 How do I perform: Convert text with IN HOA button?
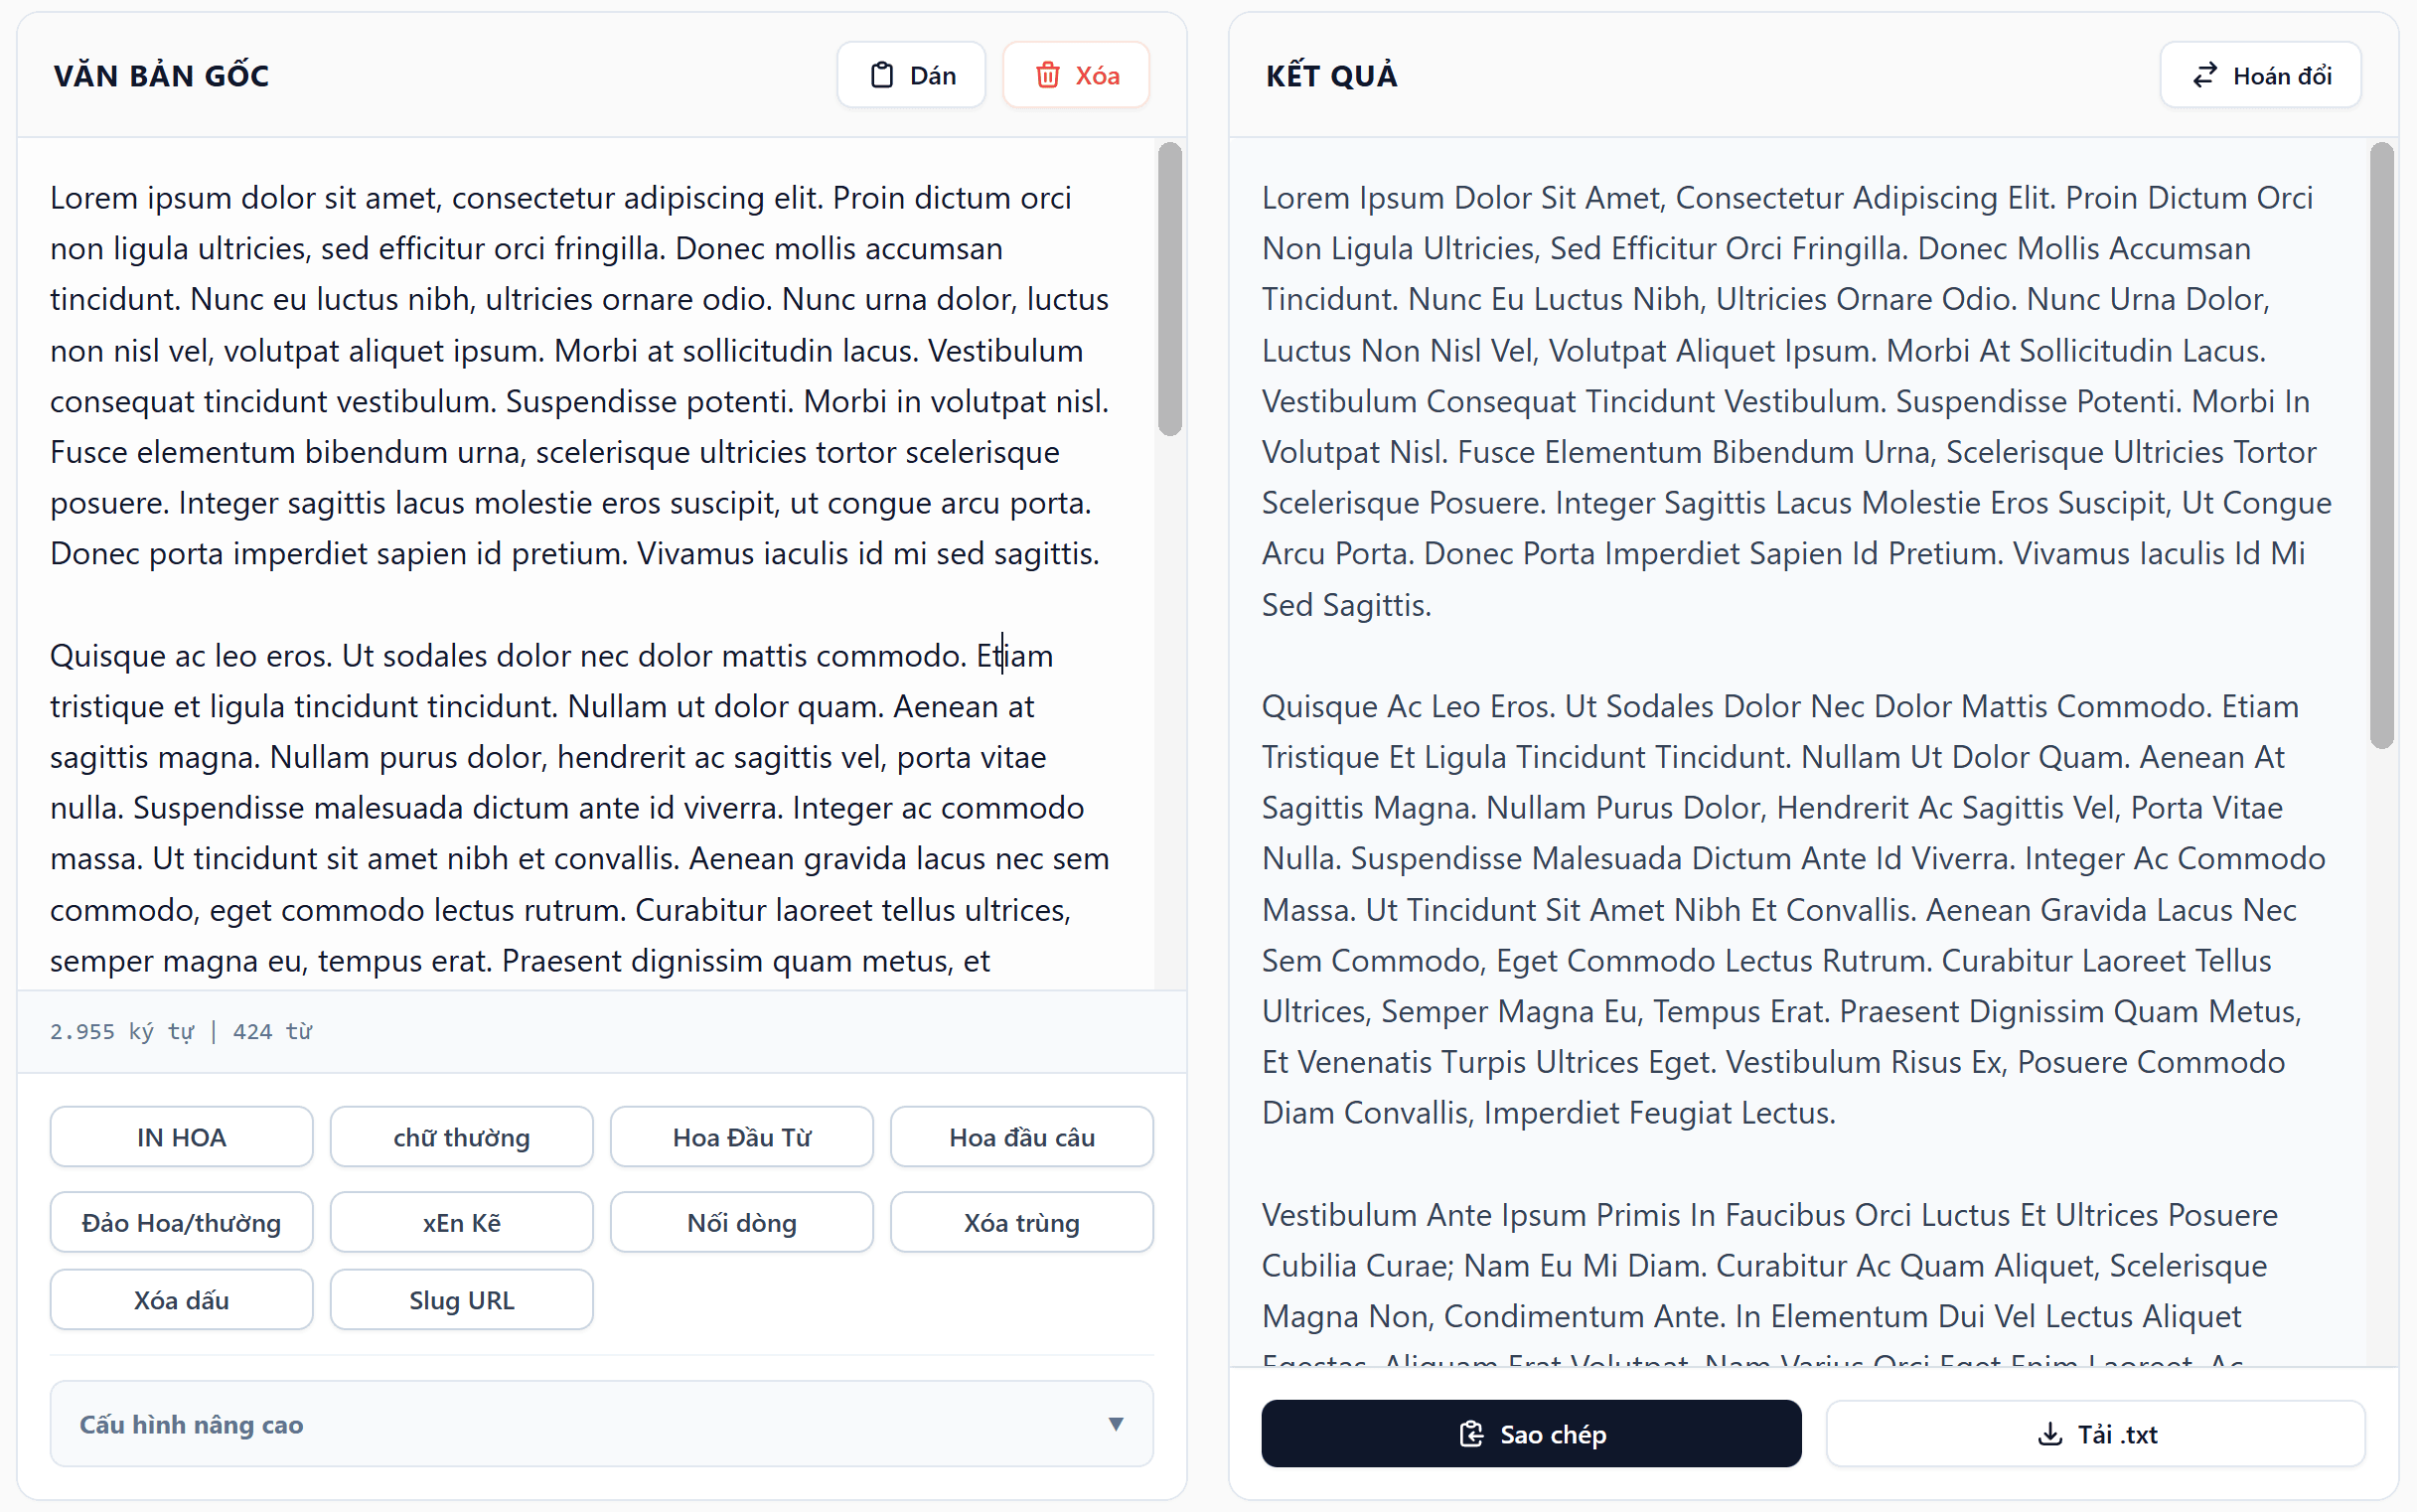pos(181,1137)
